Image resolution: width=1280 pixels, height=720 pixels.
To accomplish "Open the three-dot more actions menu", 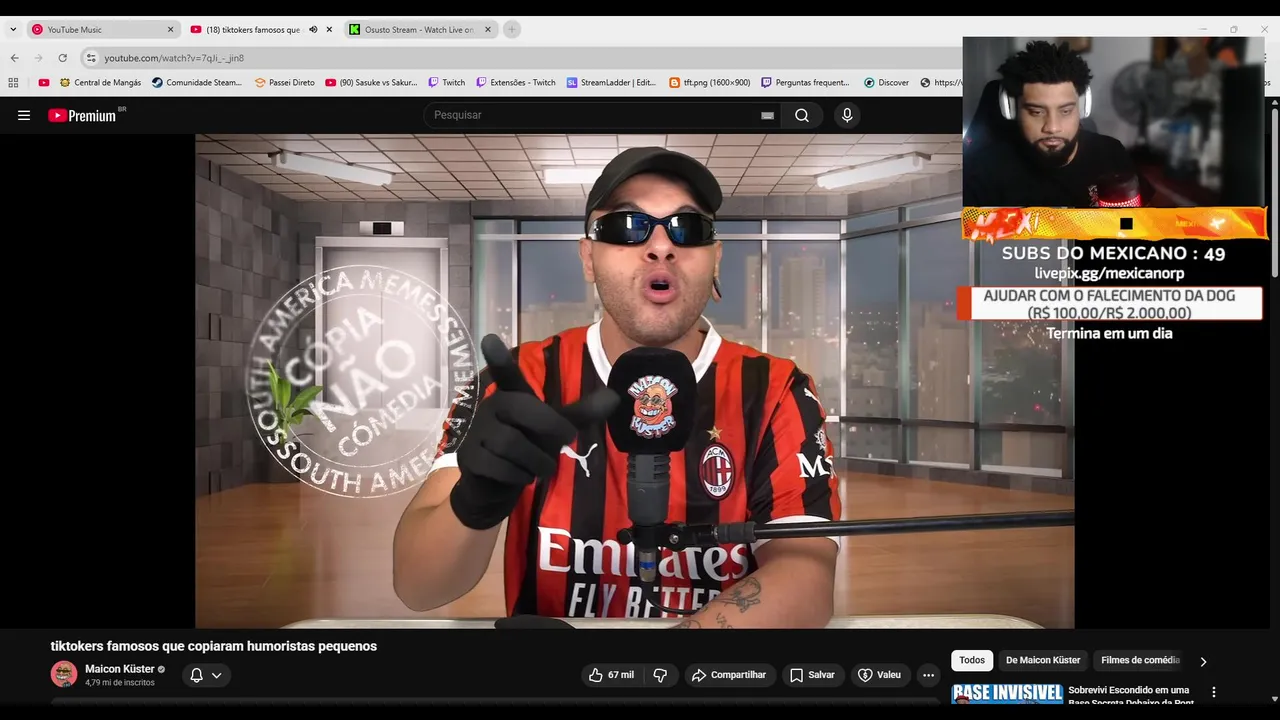I will tap(928, 675).
